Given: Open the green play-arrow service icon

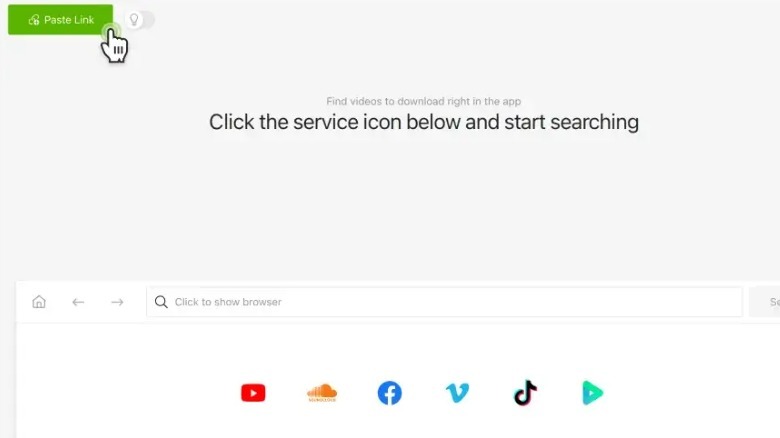Looking at the screenshot, I should point(592,393).
